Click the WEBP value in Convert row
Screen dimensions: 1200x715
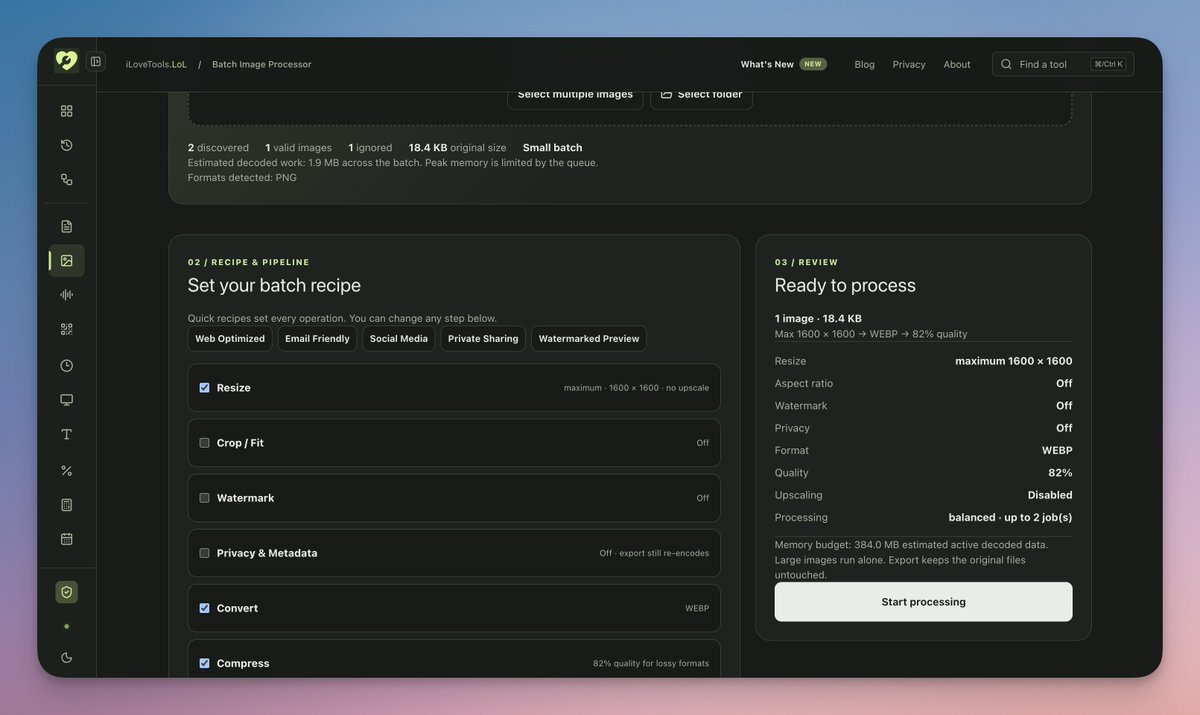click(x=697, y=608)
